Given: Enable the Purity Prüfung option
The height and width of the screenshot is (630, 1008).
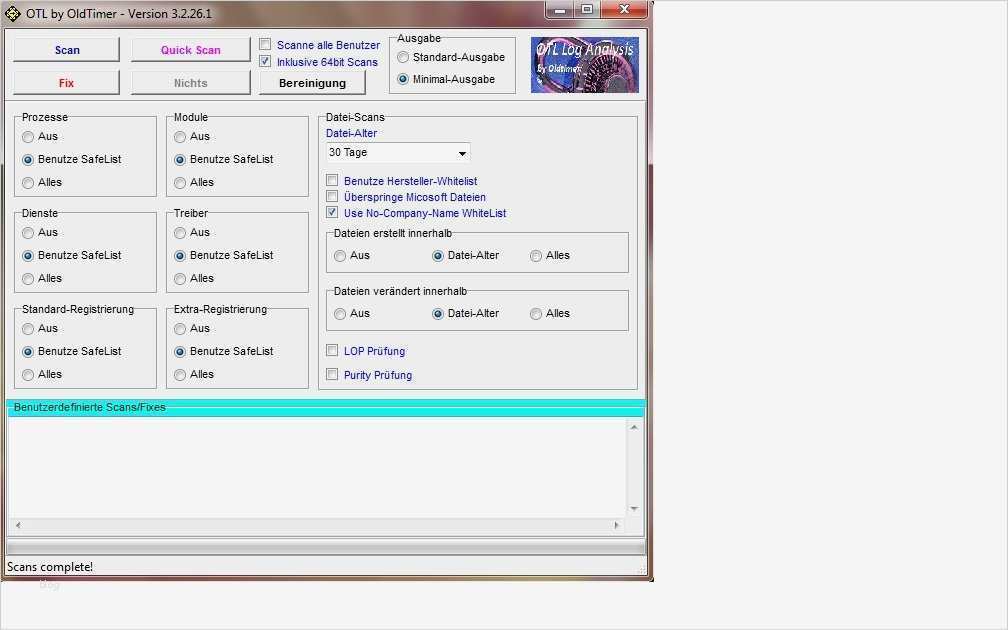Looking at the screenshot, I should pos(331,374).
